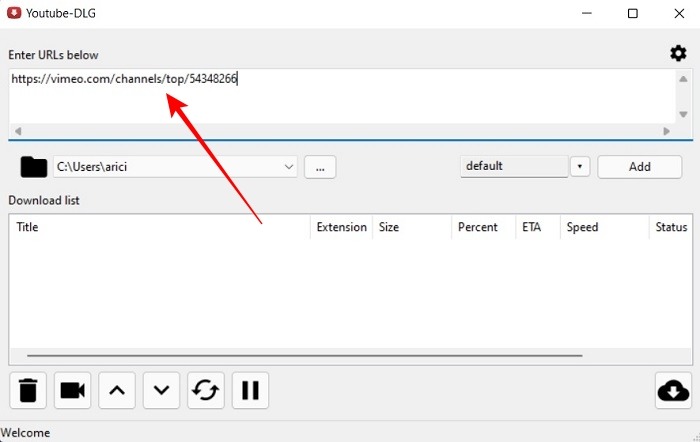The height and width of the screenshot is (442, 700).
Task: Click the browse '...' button
Action: coord(320,167)
